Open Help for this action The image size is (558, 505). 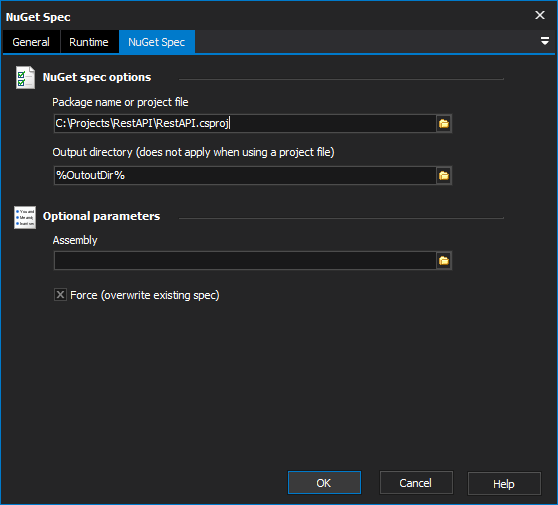click(x=504, y=483)
